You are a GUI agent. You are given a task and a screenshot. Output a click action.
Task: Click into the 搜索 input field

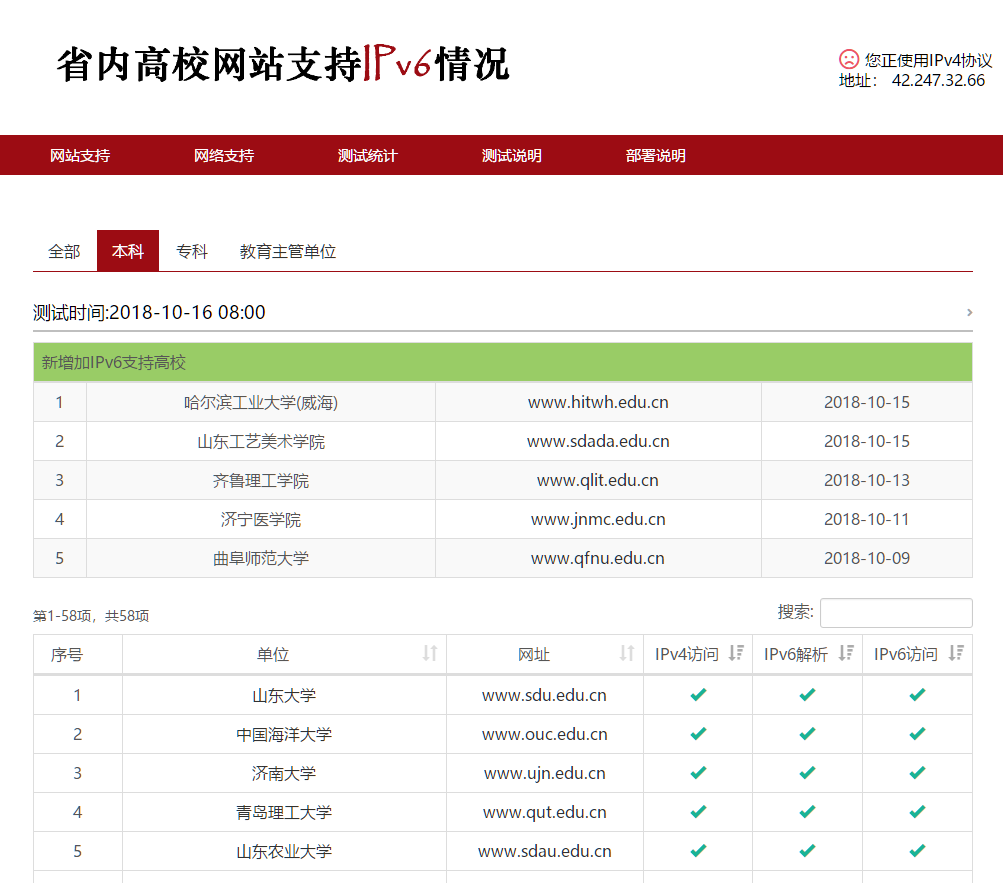pyautogui.click(x=895, y=613)
